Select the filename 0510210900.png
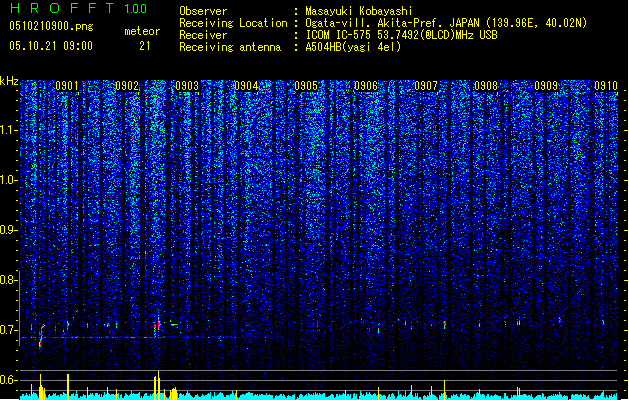 coord(51,26)
